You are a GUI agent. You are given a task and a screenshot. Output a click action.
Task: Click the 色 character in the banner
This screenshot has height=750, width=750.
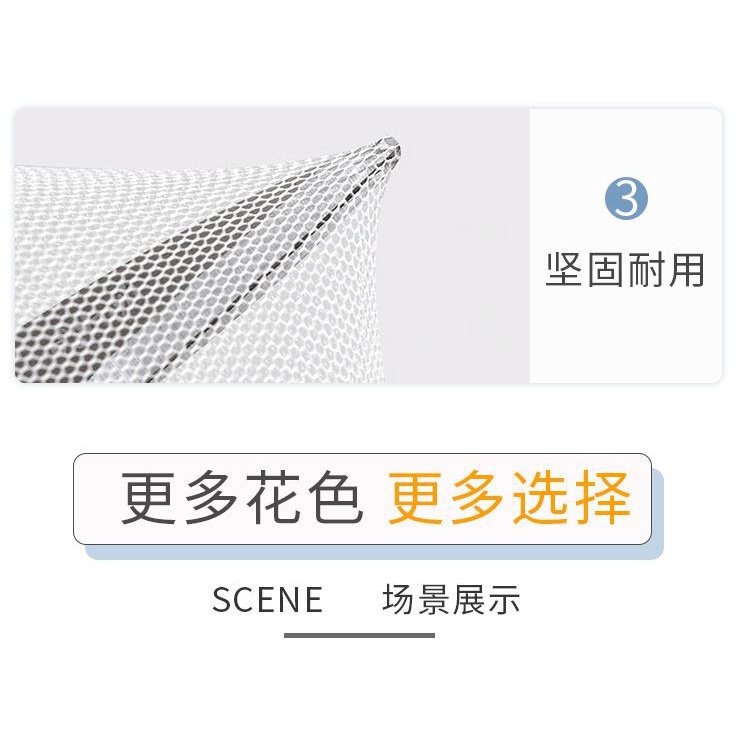pos(335,498)
